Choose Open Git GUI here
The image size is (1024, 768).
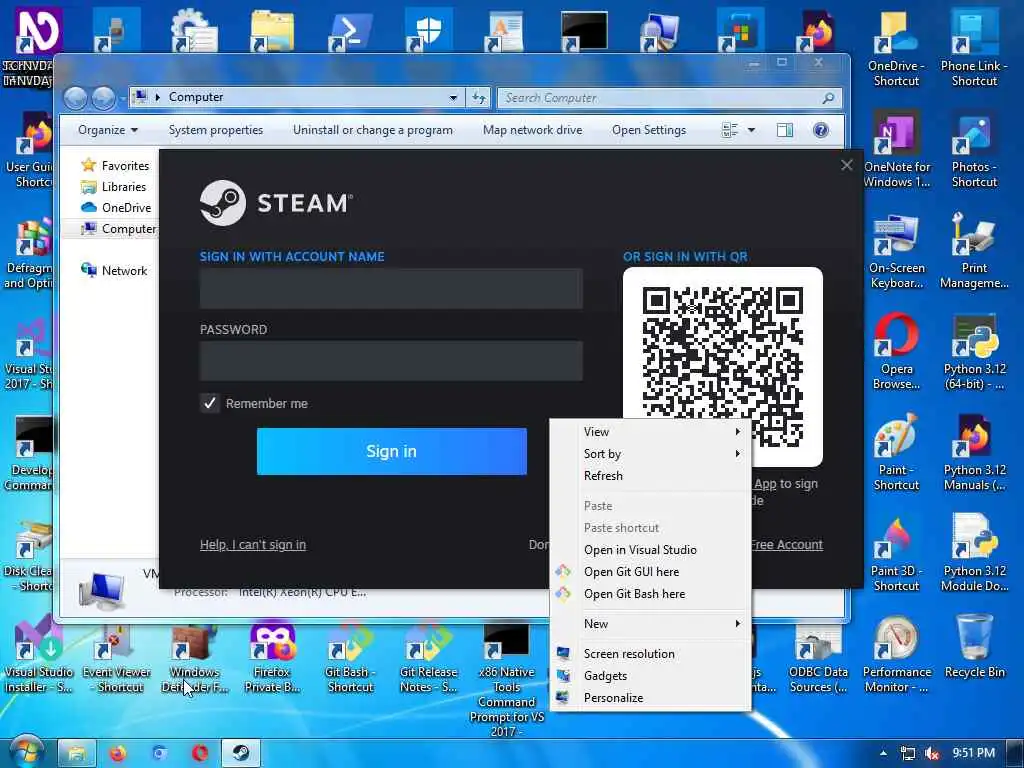point(650,572)
